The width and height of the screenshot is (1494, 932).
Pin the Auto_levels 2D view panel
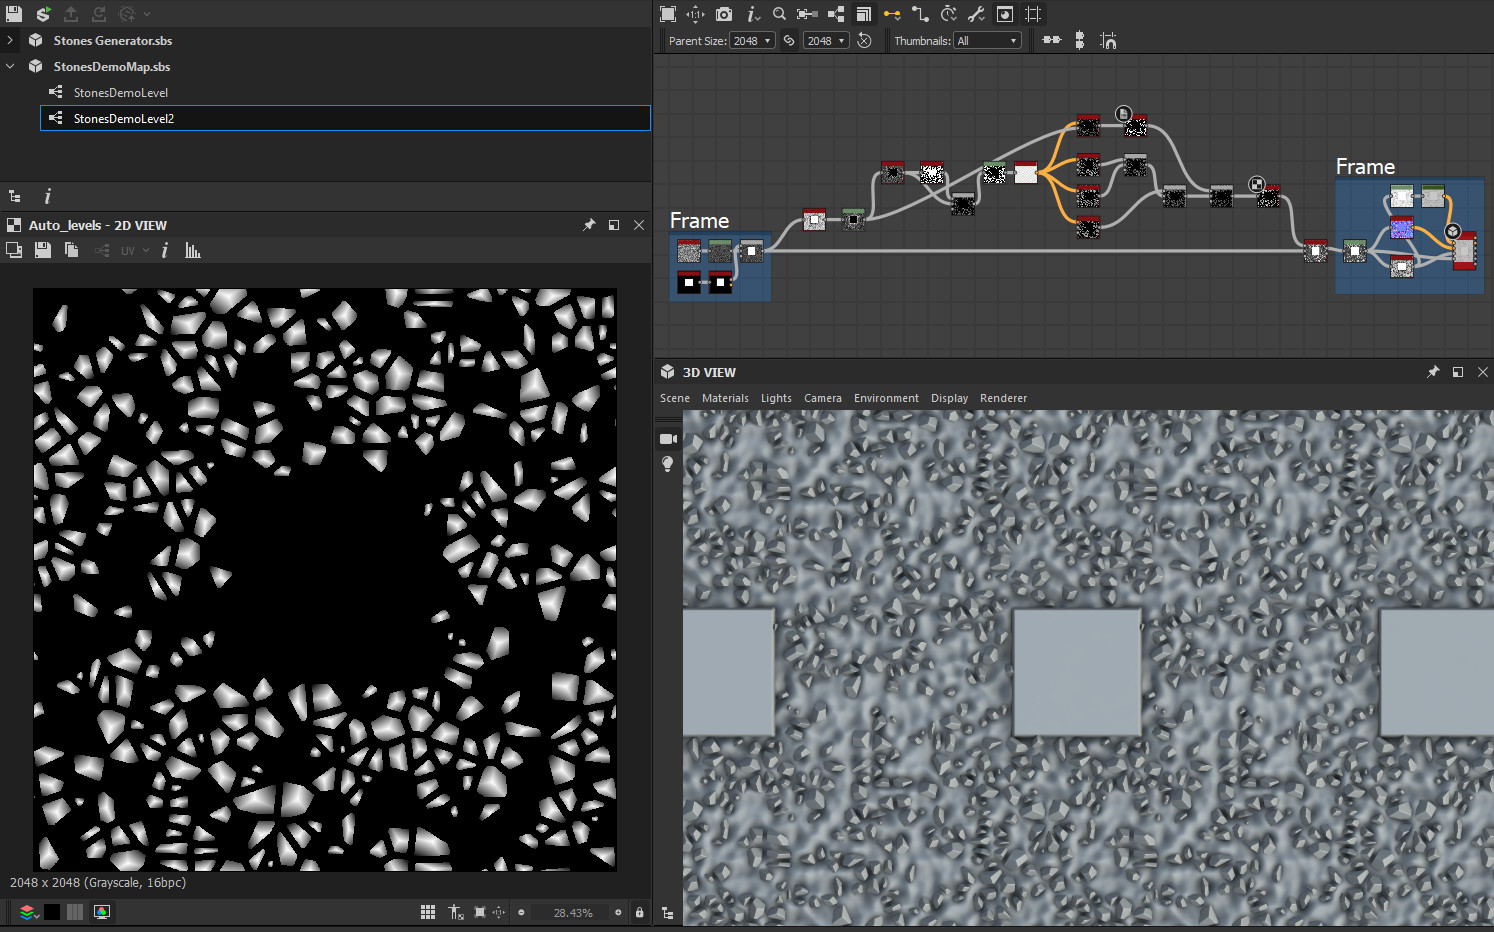click(589, 225)
